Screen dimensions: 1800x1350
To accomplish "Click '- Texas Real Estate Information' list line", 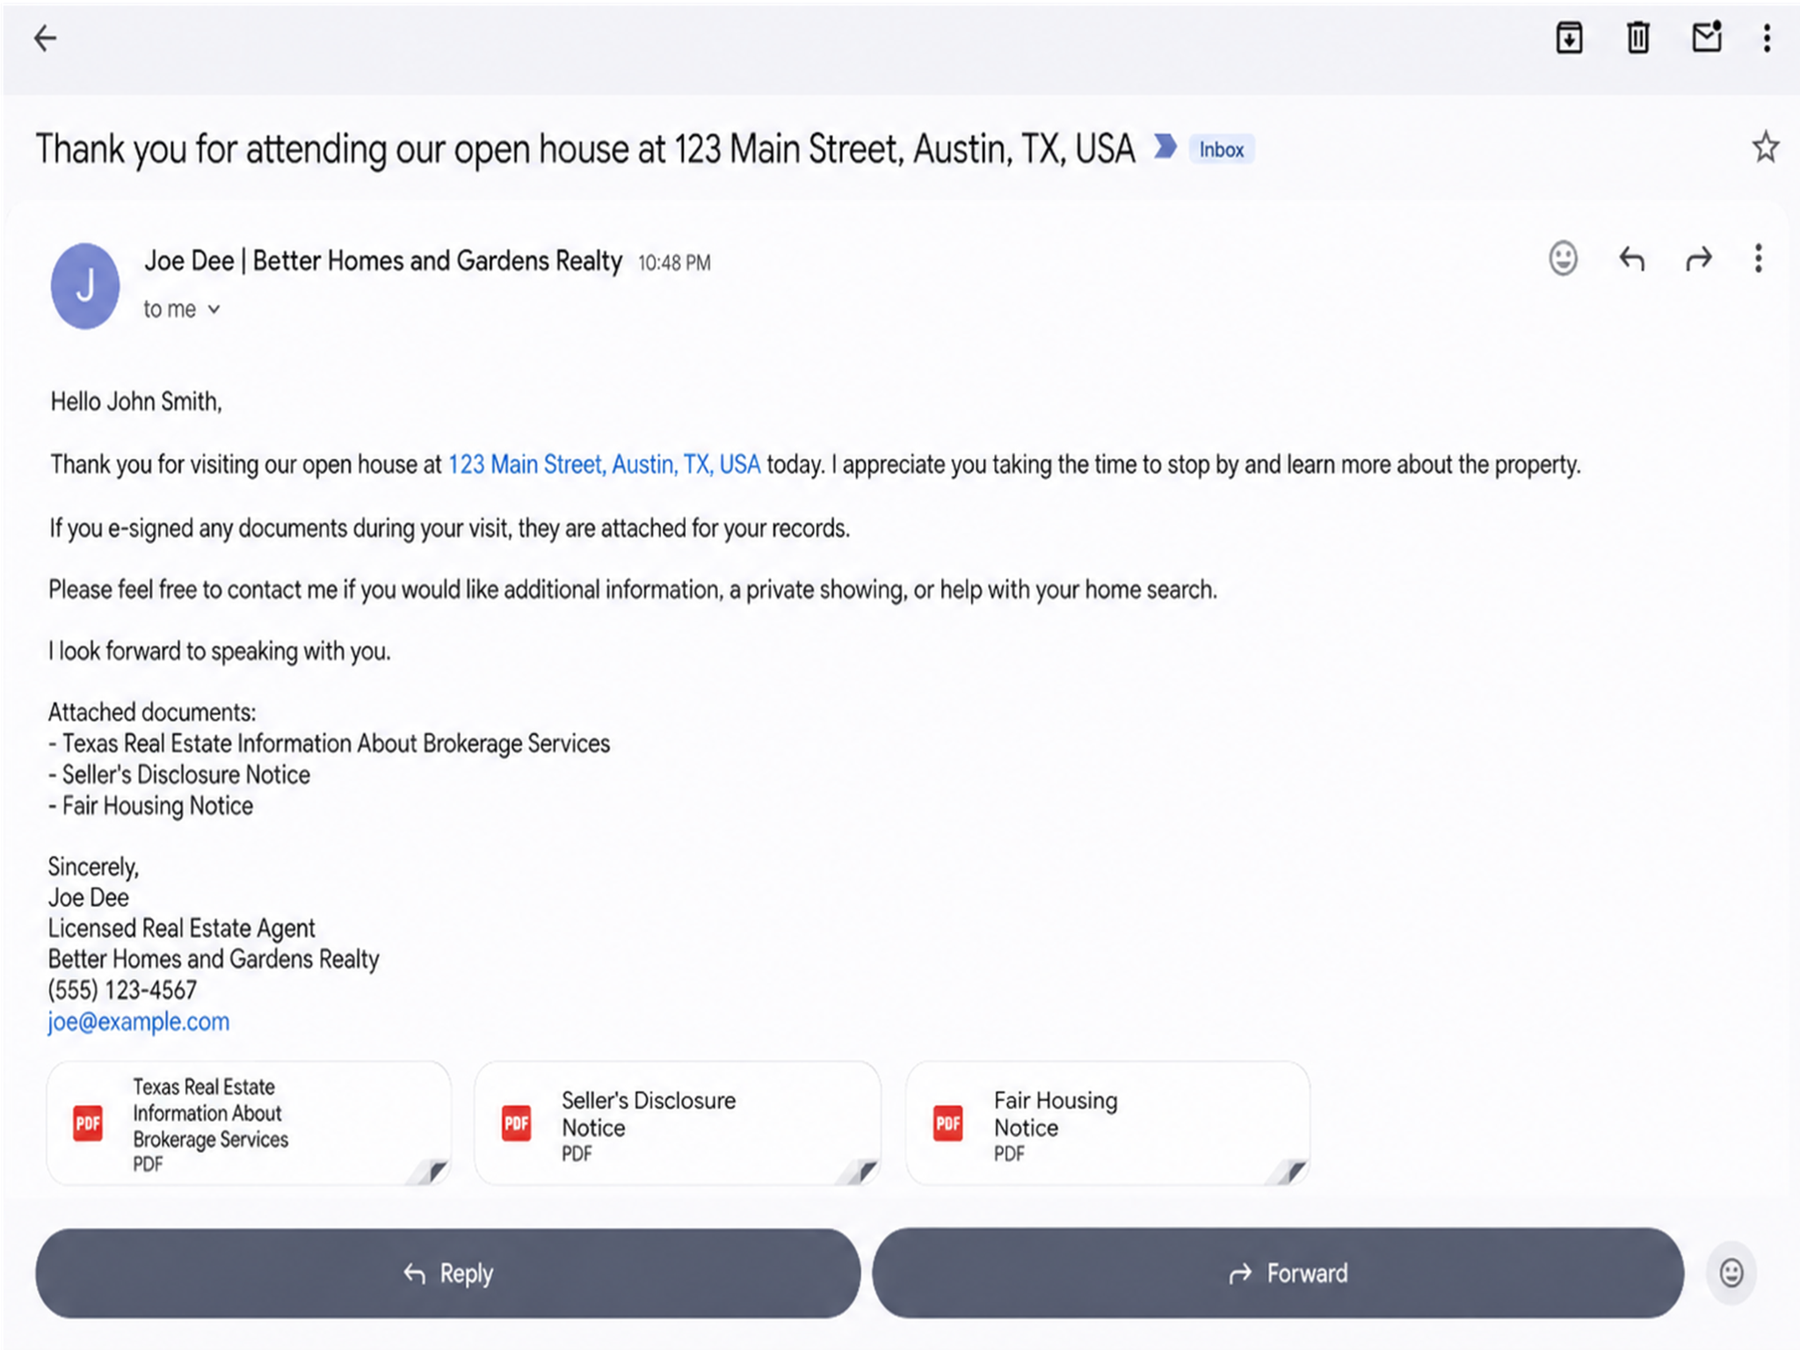I will 329,744.
